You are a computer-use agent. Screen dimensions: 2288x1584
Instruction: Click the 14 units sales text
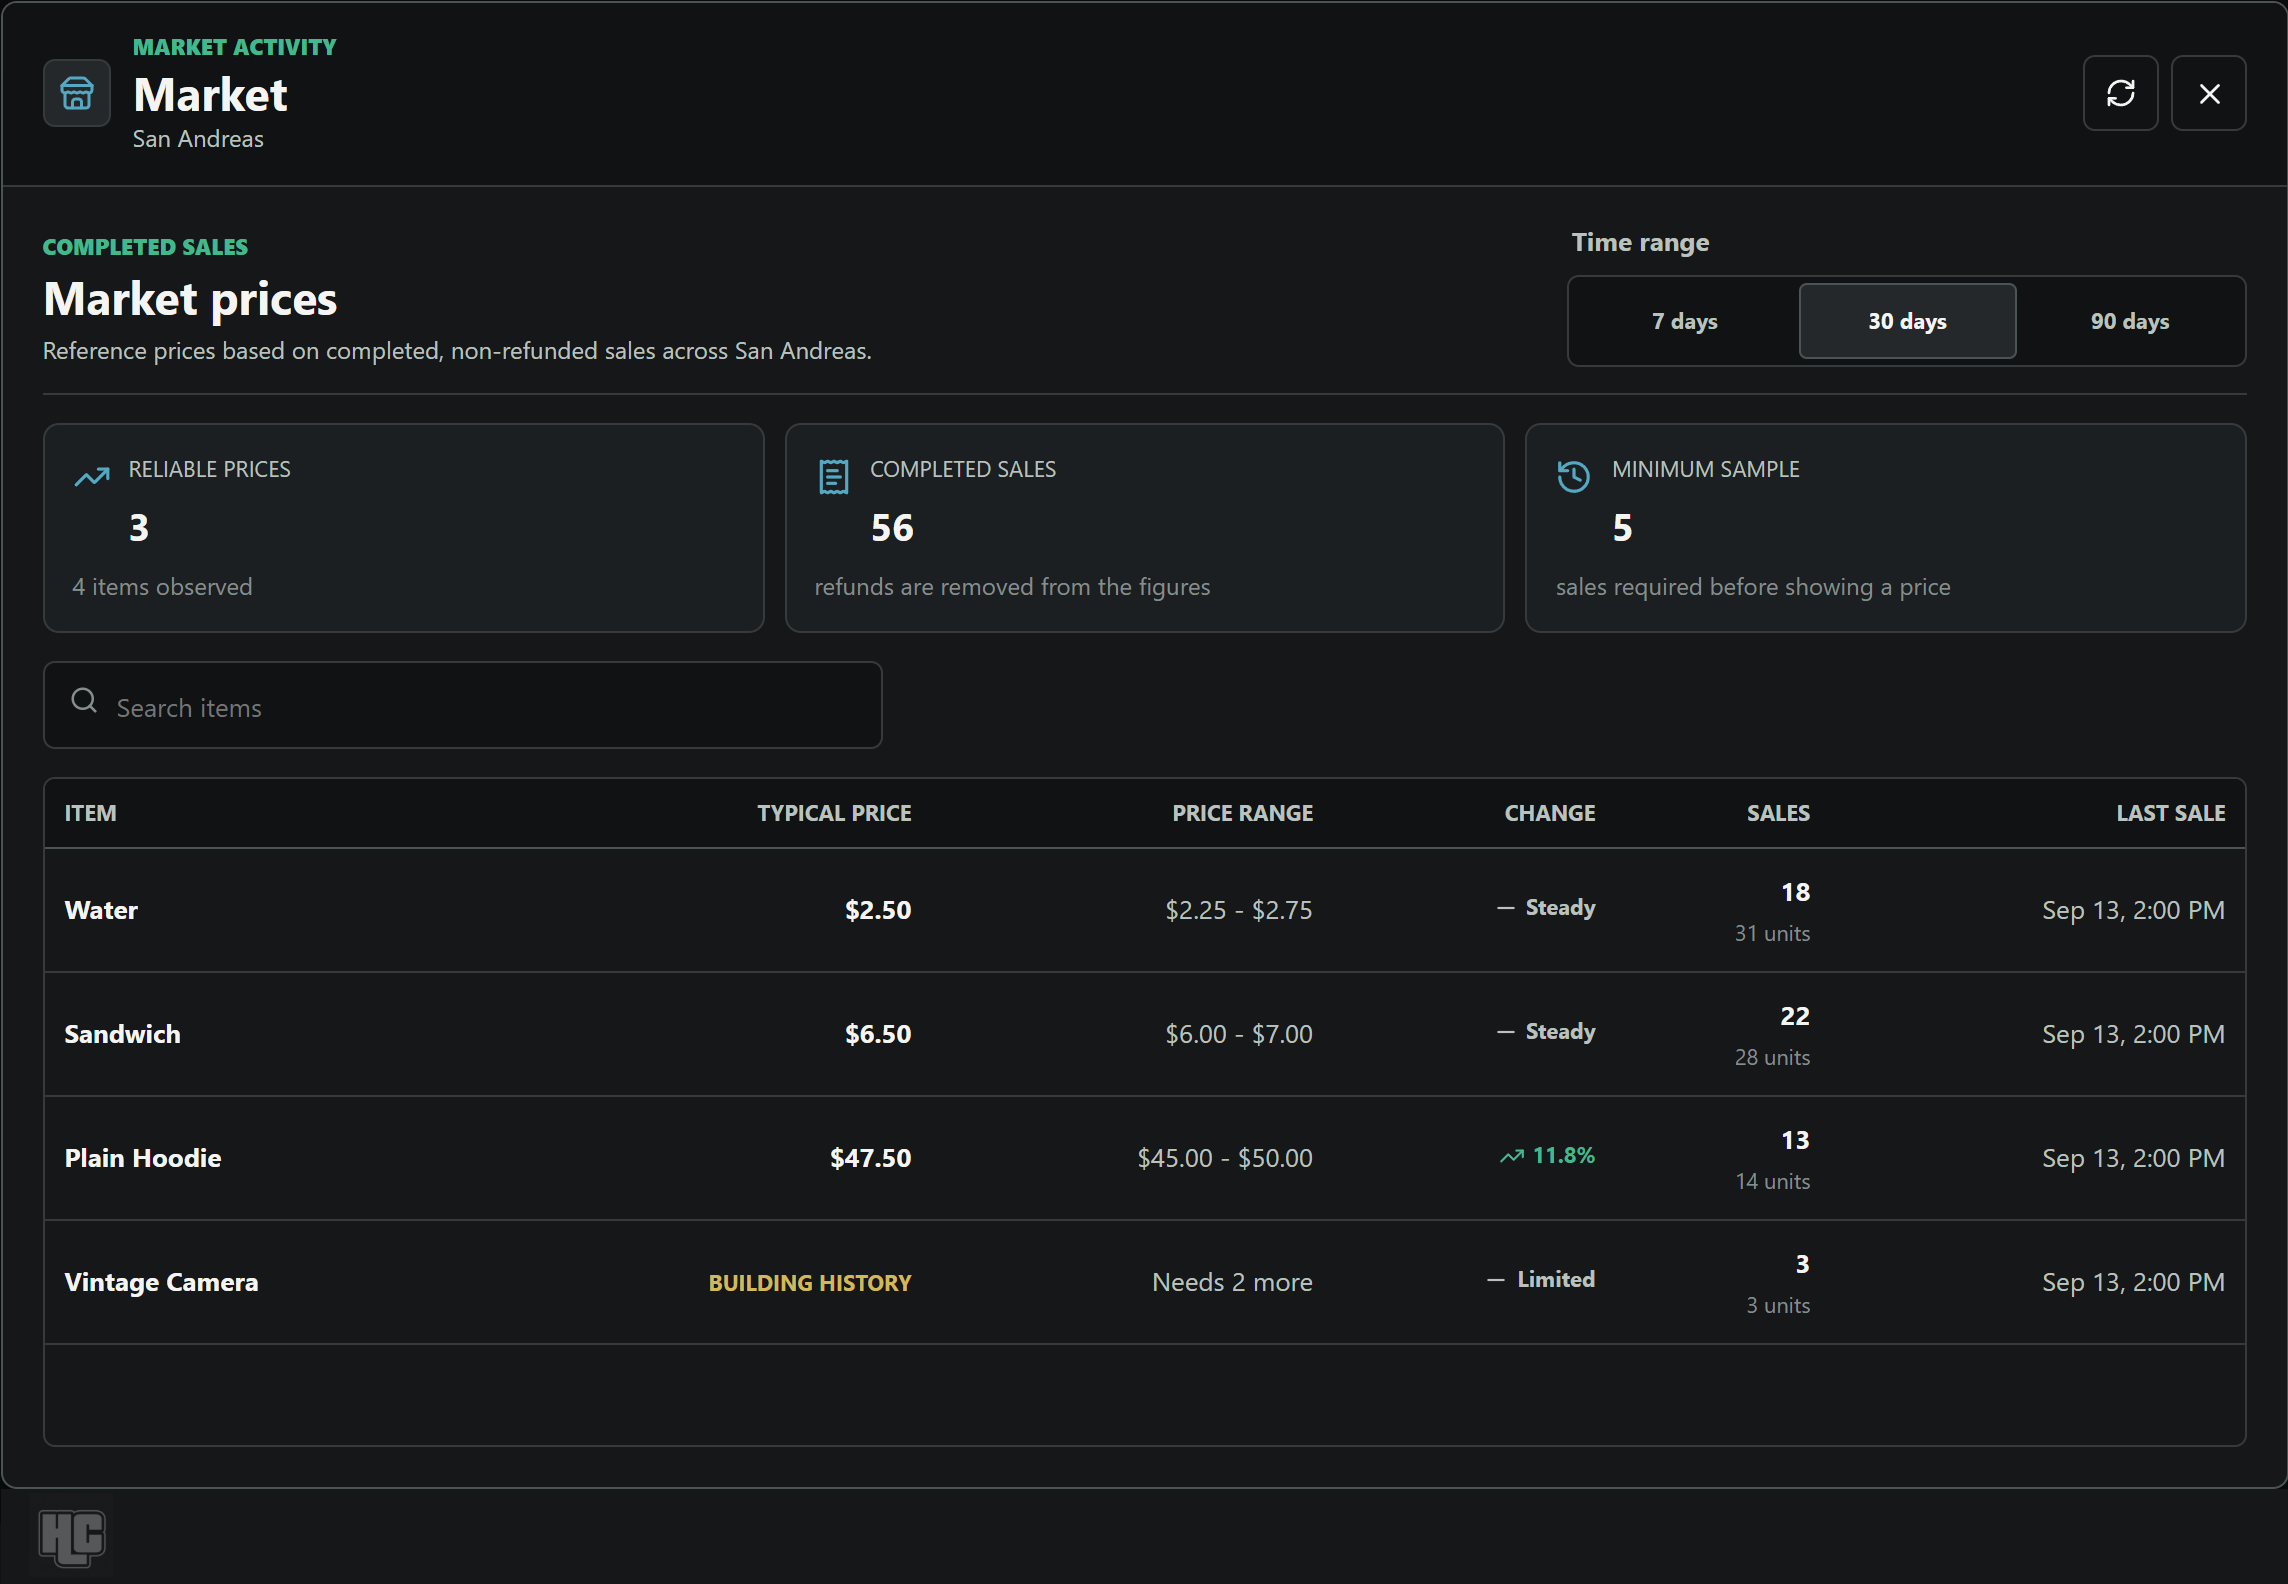pos(1772,1181)
